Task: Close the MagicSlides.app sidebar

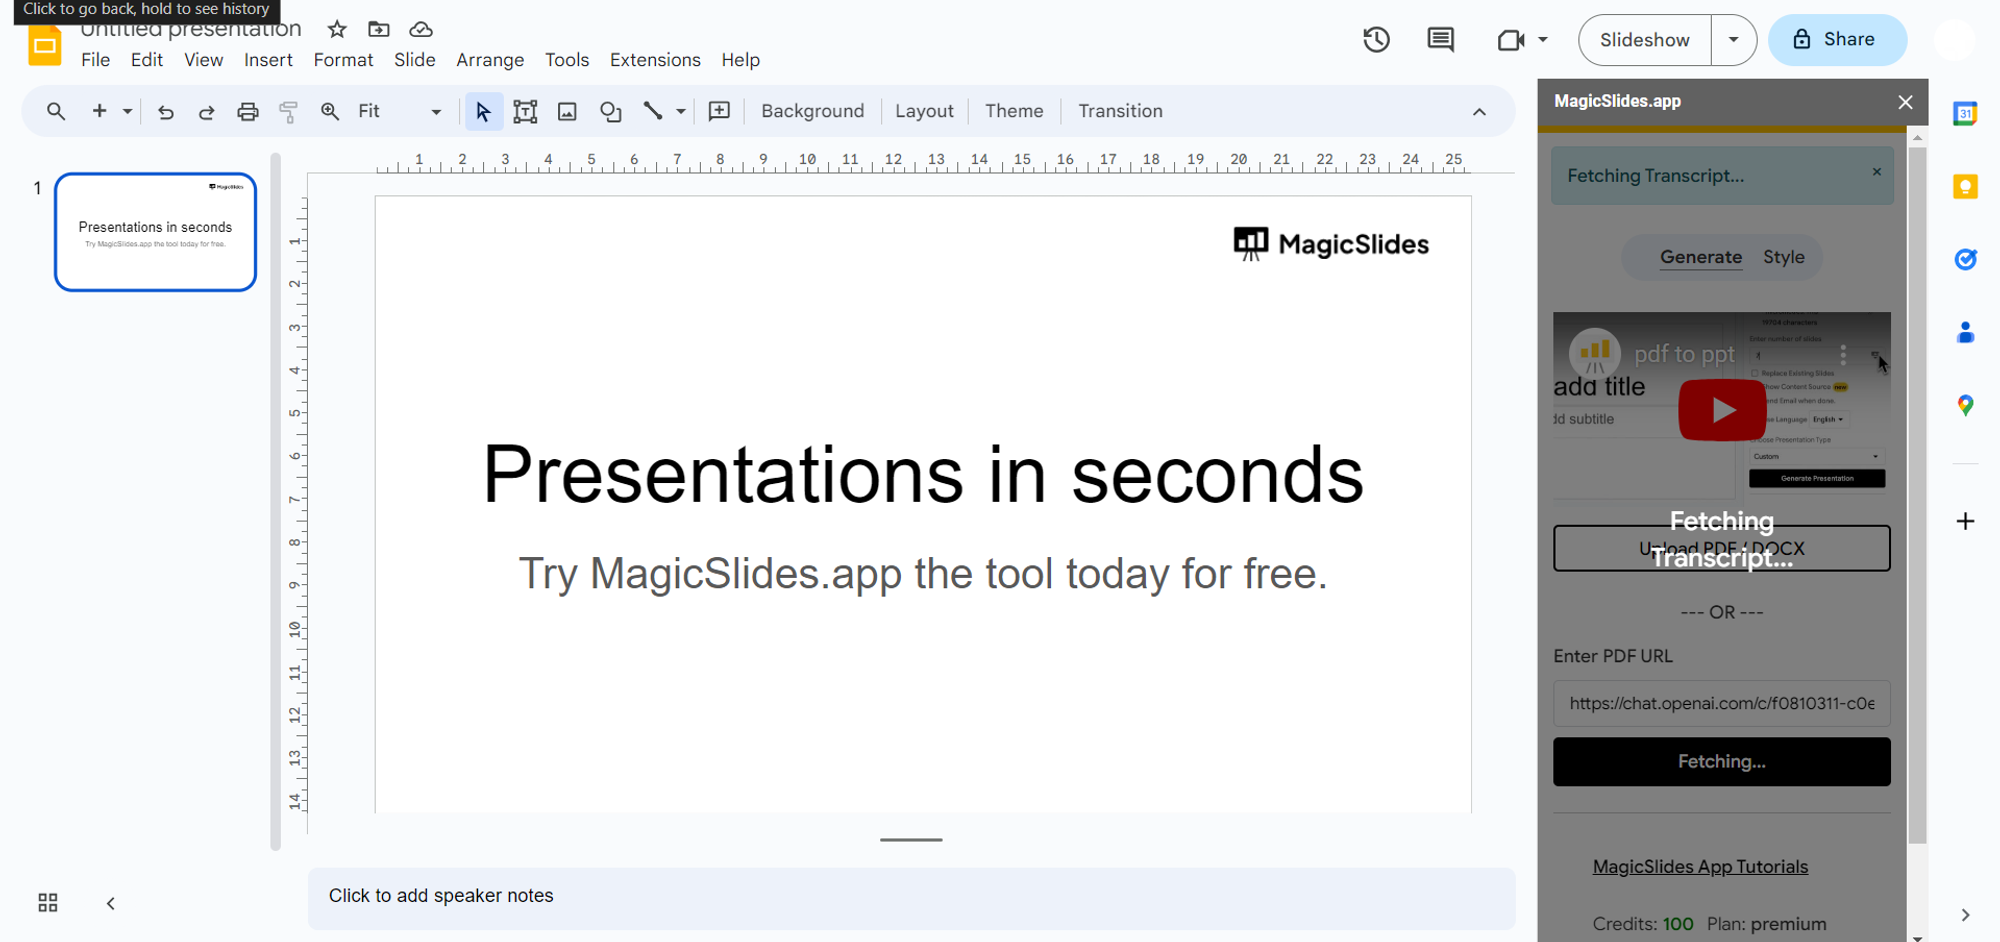Action: (1905, 102)
